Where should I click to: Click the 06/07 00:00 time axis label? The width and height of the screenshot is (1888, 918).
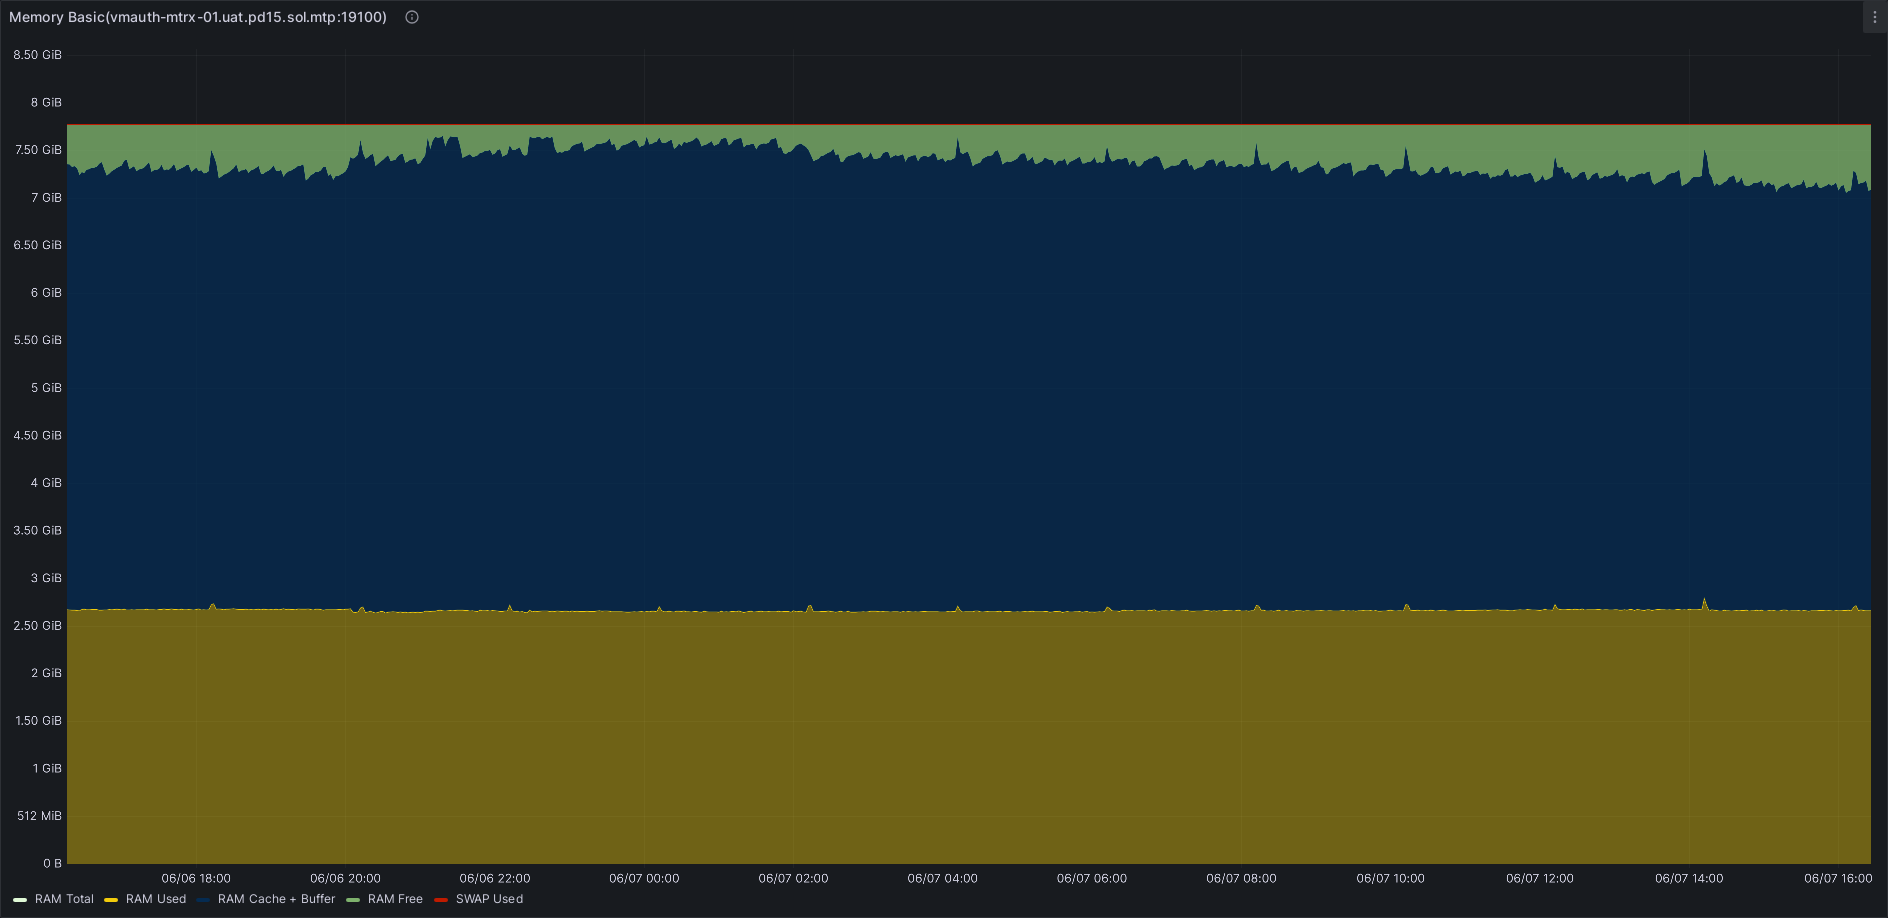click(644, 878)
